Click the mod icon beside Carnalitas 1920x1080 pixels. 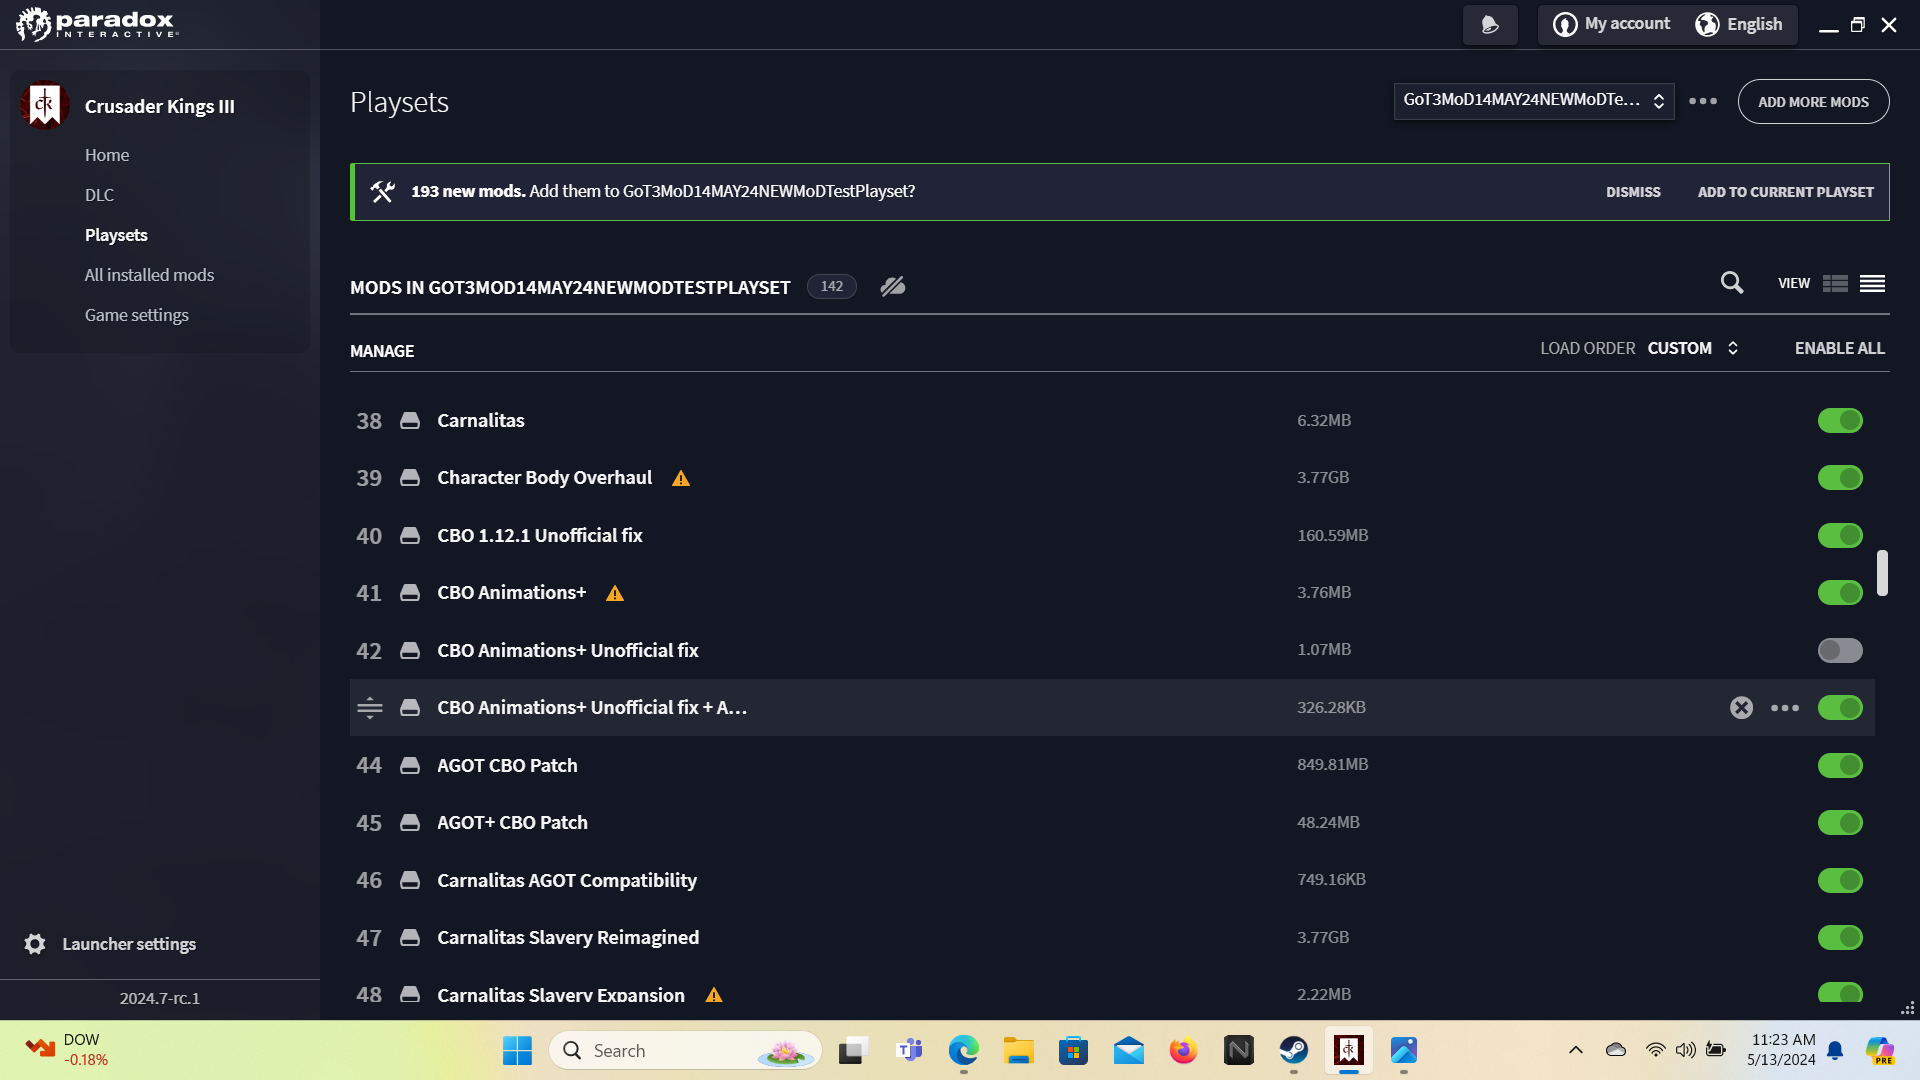(410, 421)
